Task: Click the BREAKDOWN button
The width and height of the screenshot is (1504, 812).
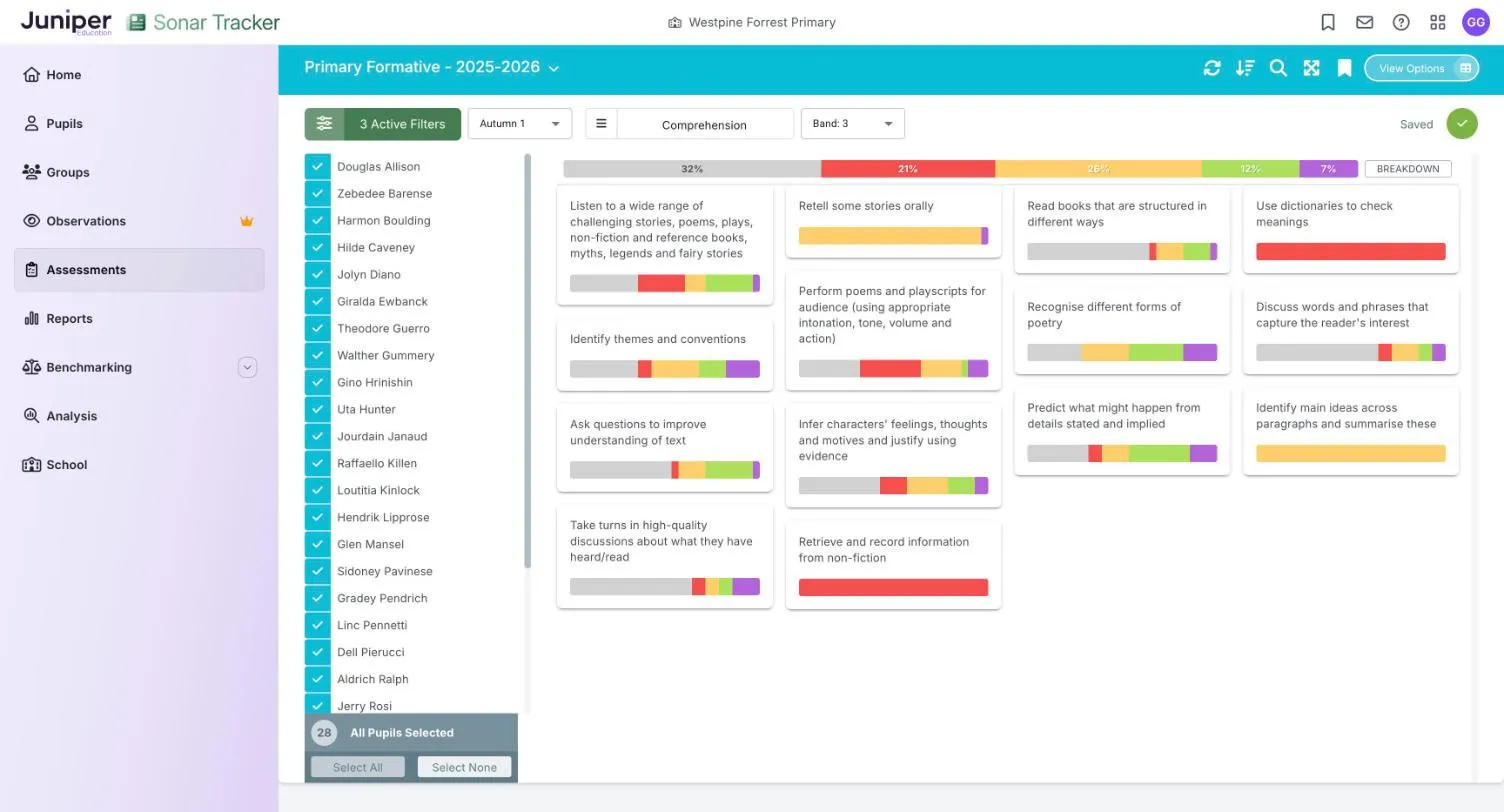Action: pyautogui.click(x=1408, y=169)
